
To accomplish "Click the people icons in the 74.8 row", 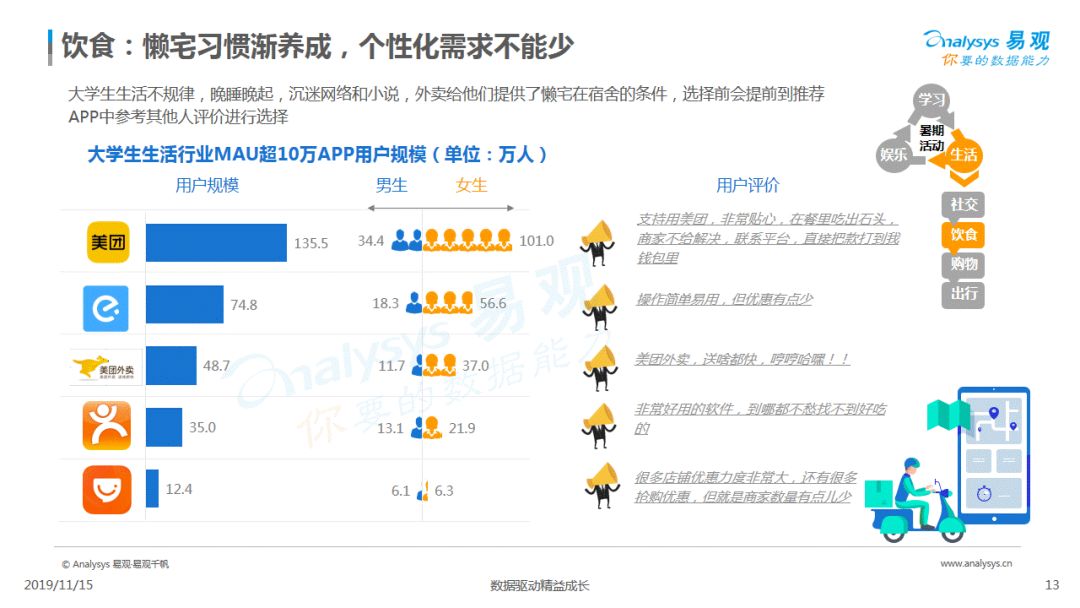I will (439, 302).
